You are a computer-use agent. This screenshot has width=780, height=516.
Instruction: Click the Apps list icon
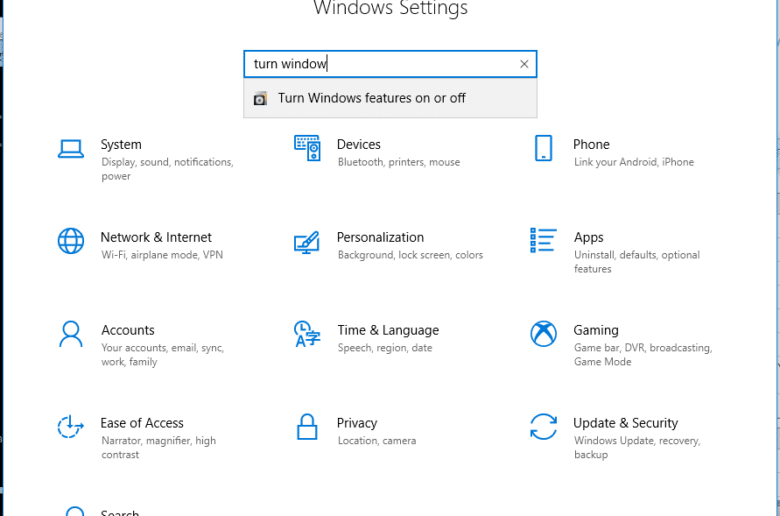[x=543, y=240]
